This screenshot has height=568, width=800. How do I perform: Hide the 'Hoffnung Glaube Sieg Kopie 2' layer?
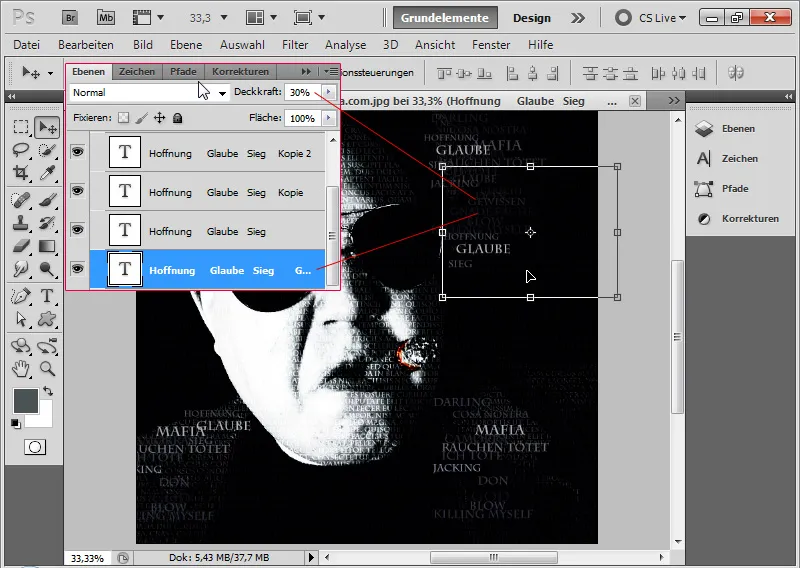point(77,152)
